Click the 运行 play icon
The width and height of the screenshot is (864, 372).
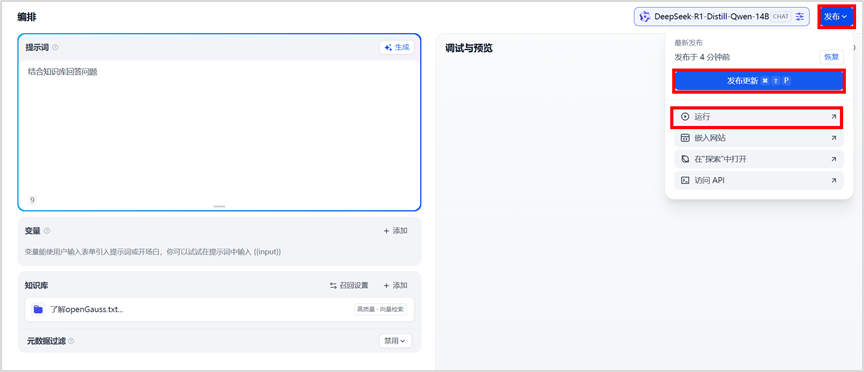[x=685, y=117]
